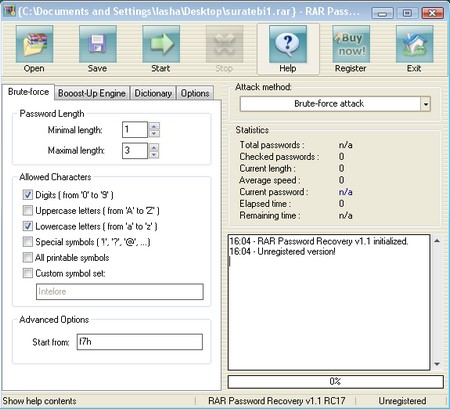The image size is (450, 409).
Task: Click the 'Current password' n/a value
Action: (346, 192)
